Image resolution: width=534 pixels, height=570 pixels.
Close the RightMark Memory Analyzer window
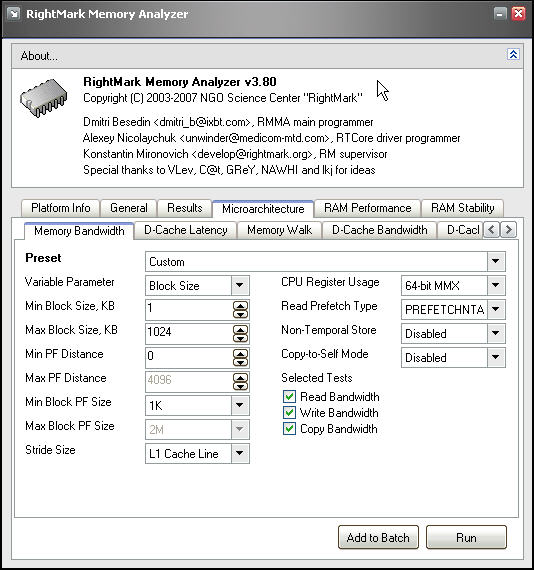tap(518, 14)
